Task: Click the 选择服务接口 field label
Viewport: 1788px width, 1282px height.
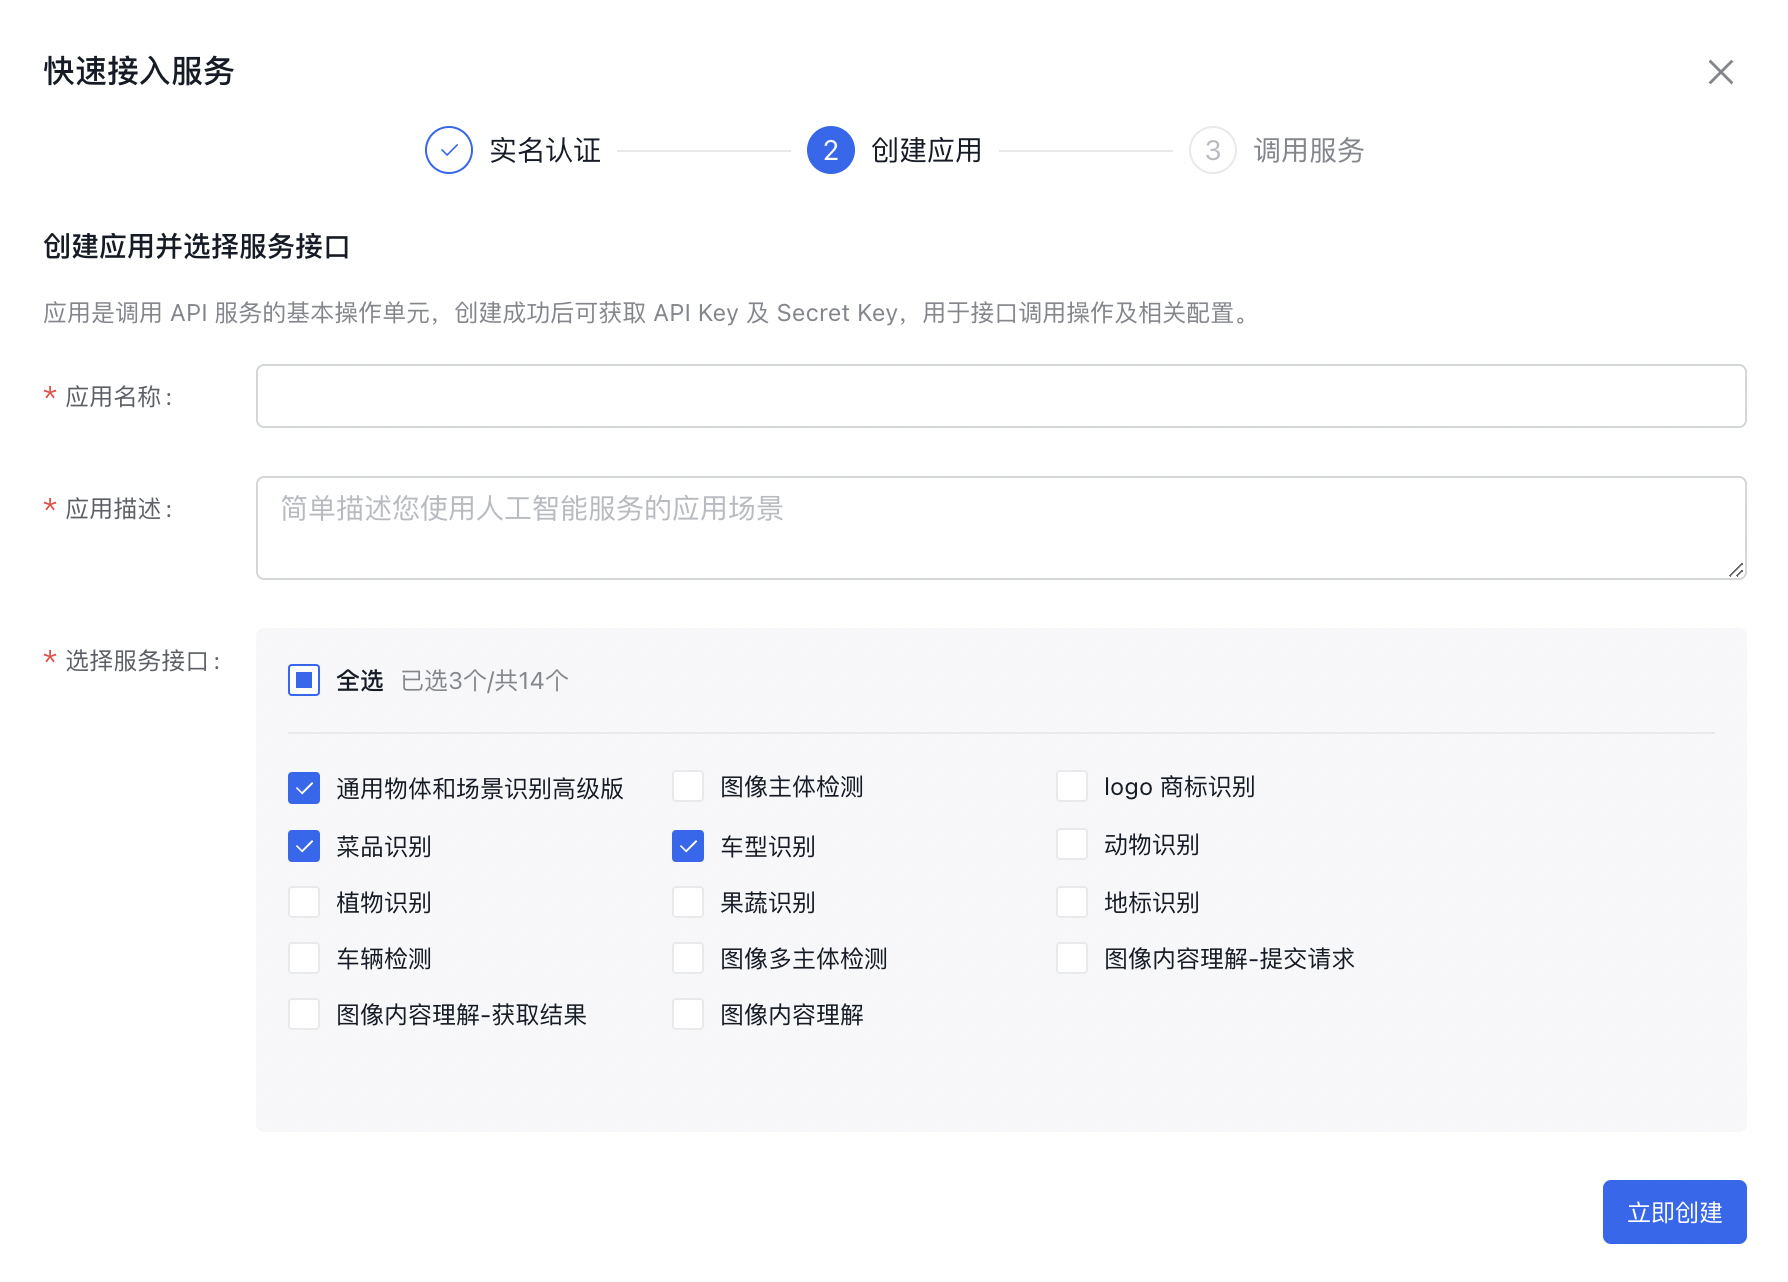Action: pyautogui.click(x=143, y=661)
